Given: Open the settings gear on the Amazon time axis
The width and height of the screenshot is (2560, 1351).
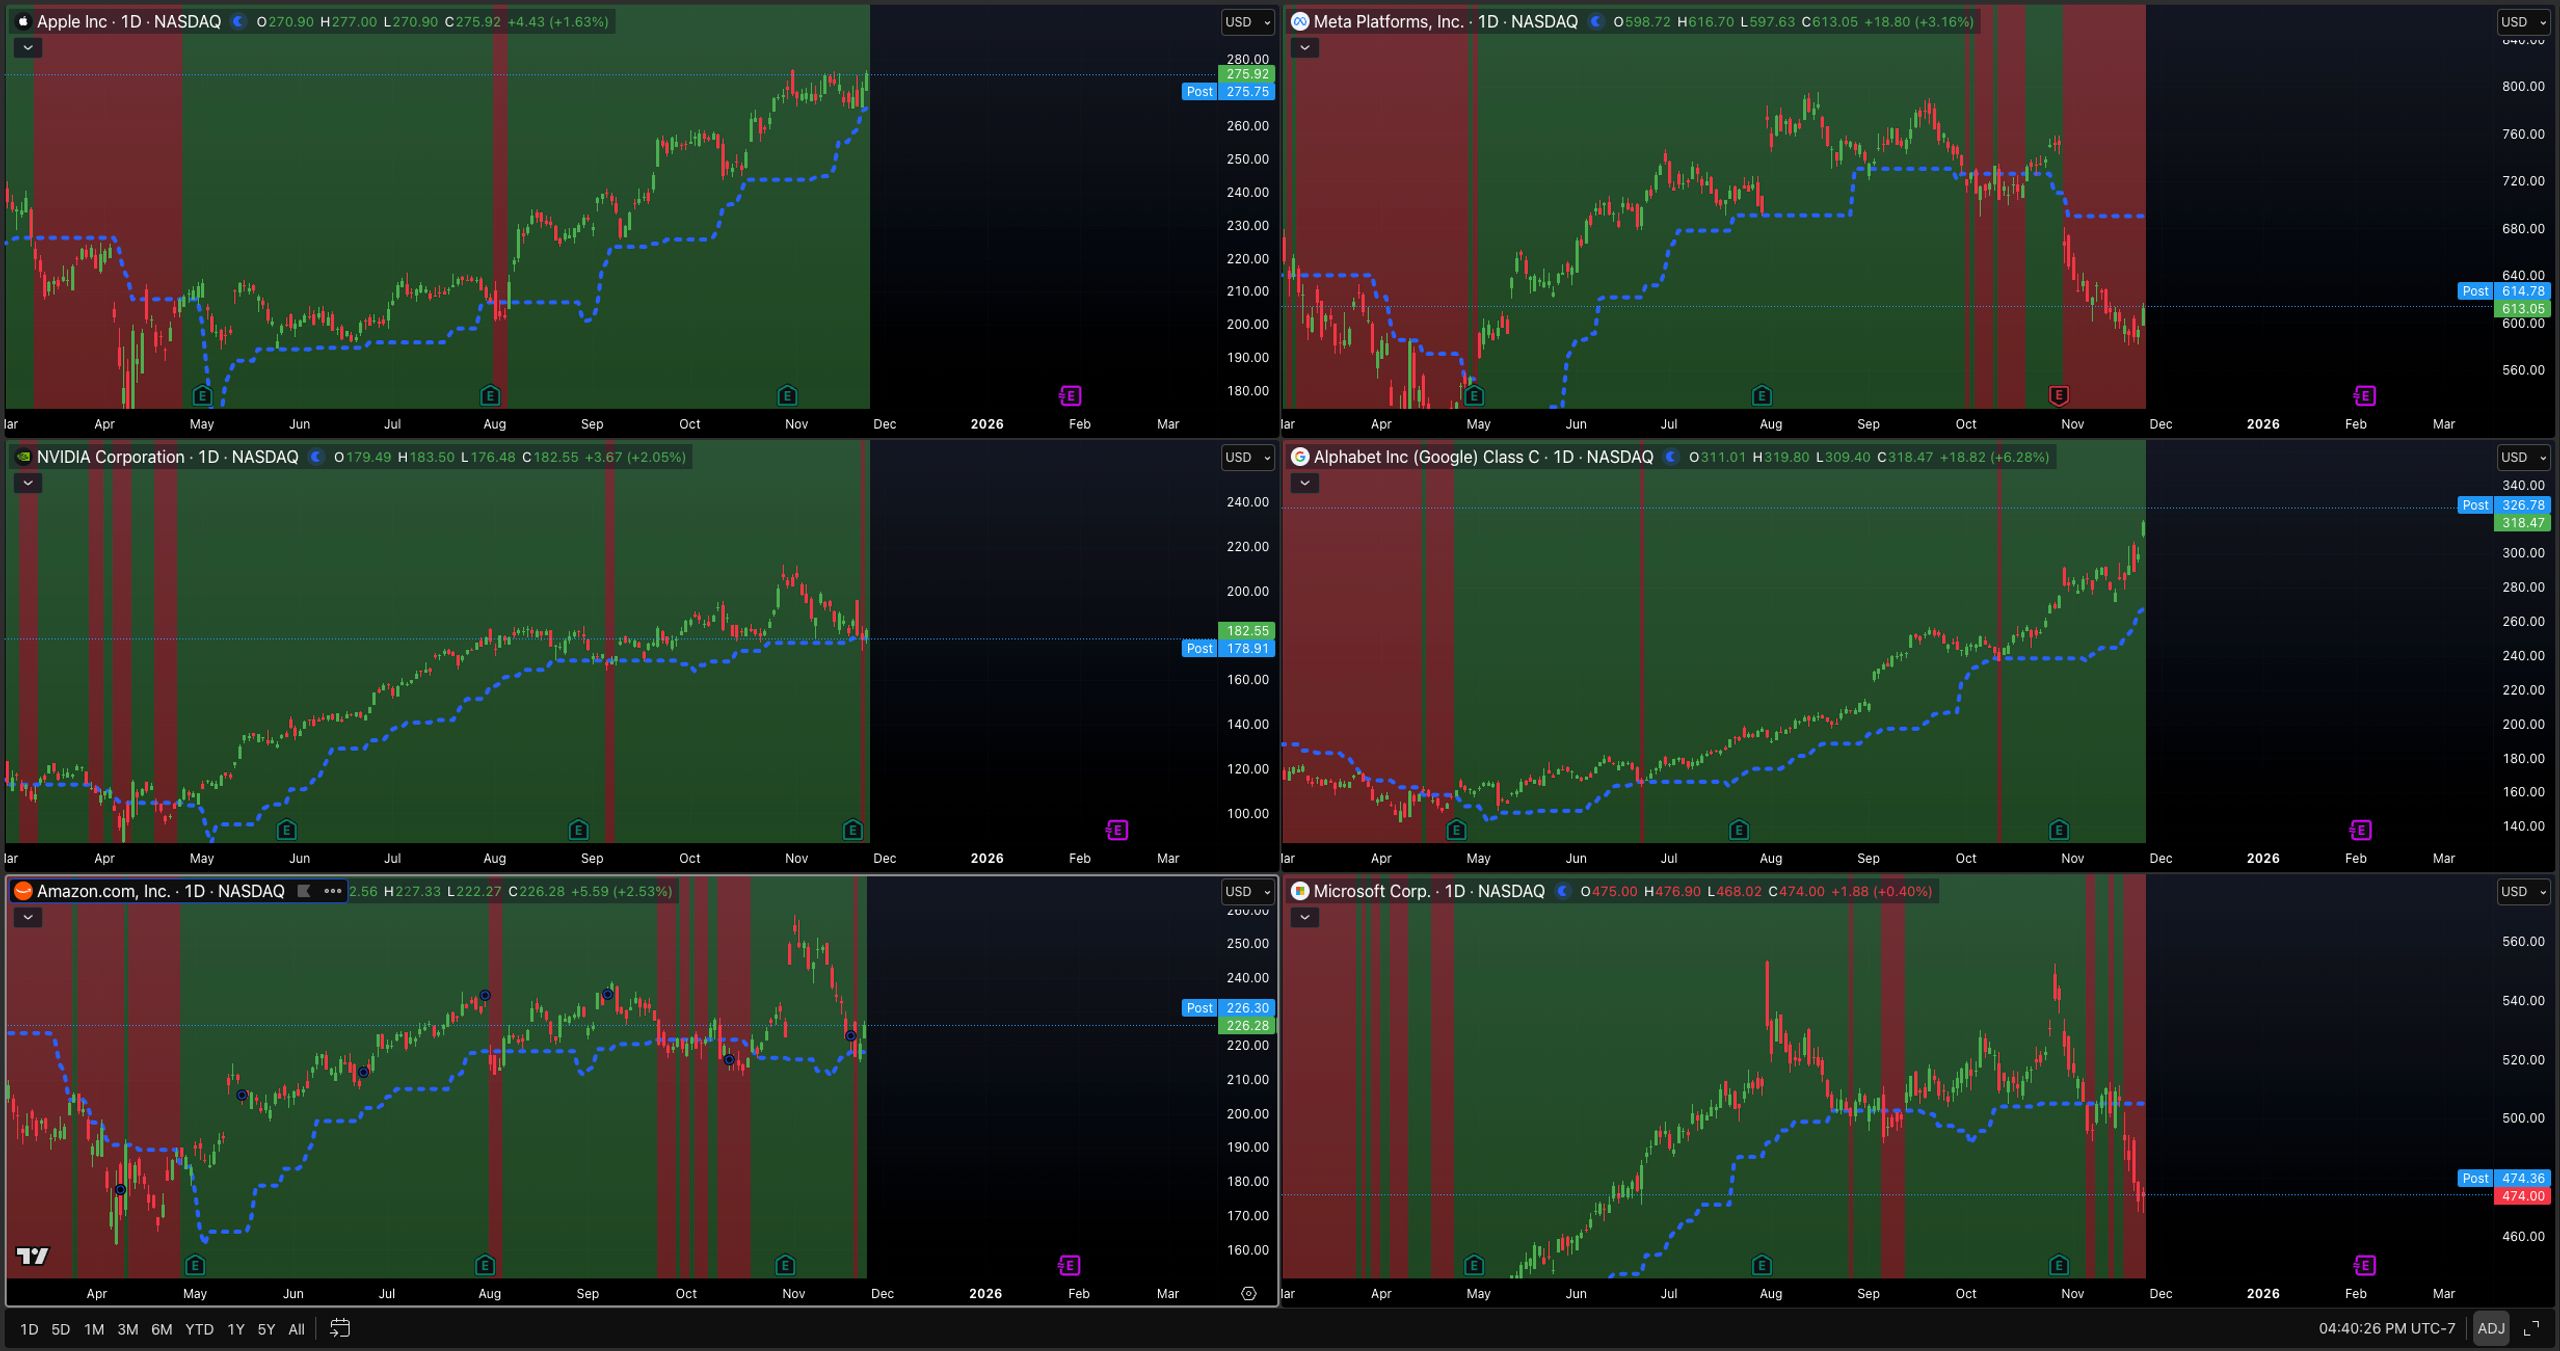Looking at the screenshot, I should coord(1248,1293).
